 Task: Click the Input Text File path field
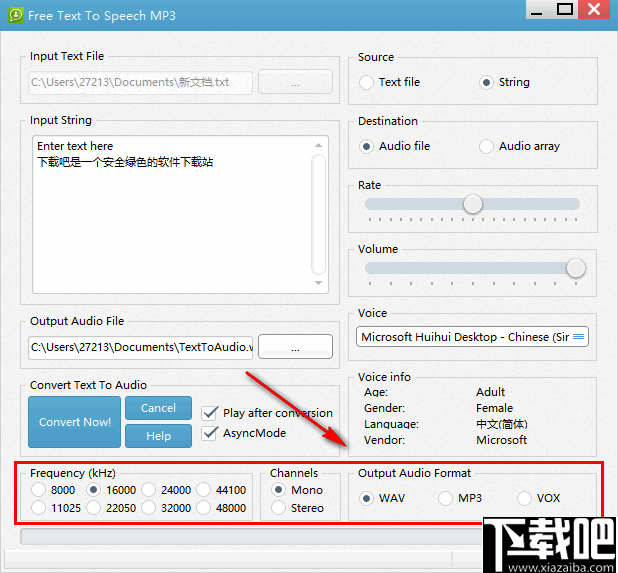tap(140, 82)
